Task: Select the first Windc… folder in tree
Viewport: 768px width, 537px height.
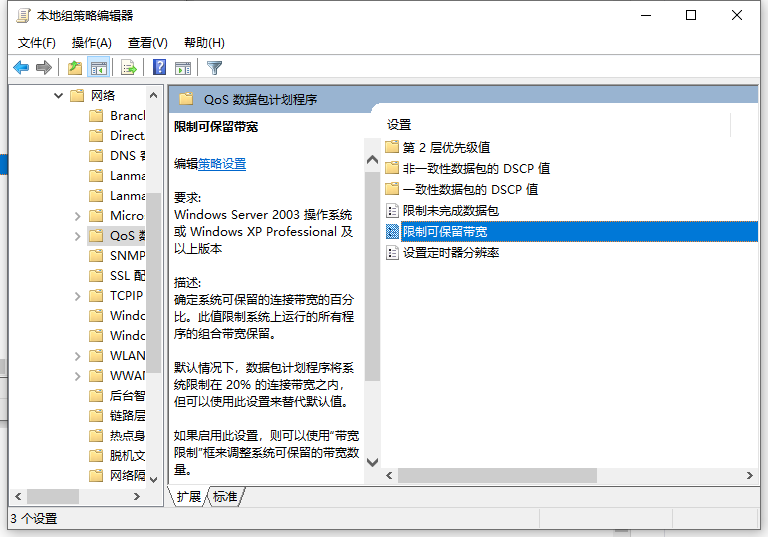Action: coord(117,316)
